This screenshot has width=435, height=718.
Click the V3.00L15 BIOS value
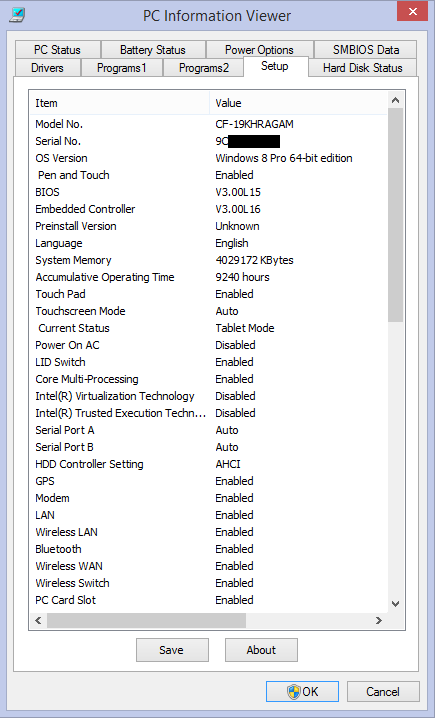[x=238, y=192]
